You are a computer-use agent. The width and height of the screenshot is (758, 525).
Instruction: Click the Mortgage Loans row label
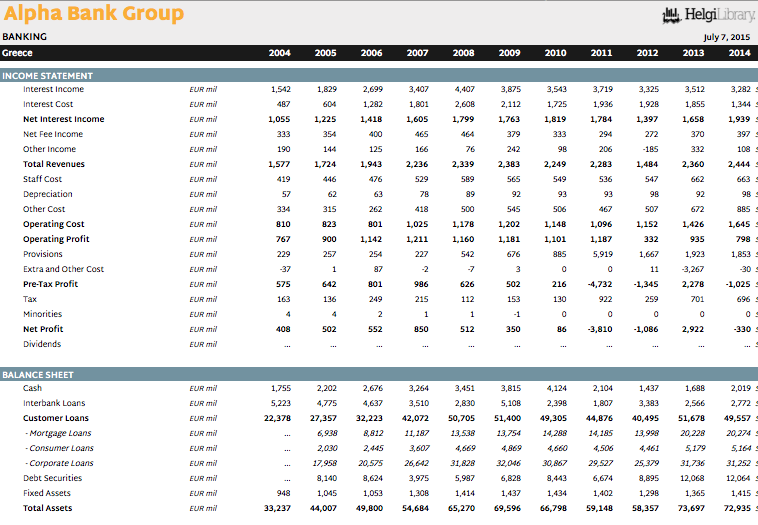(58, 433)
